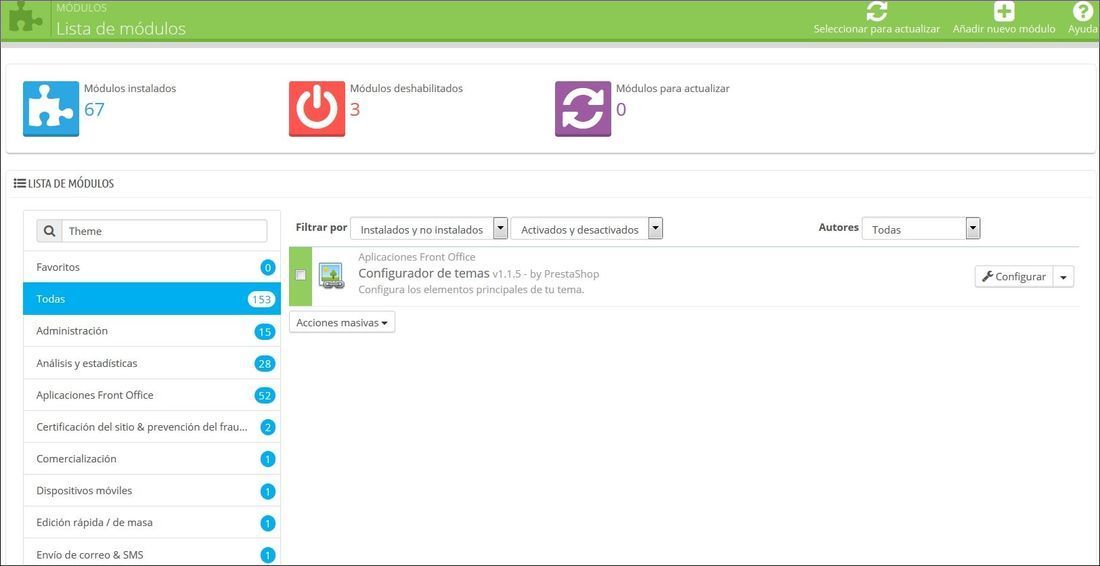Open Añadir nuevo módulo plus icon
1100x566 pixels.
click(1004, 11)
